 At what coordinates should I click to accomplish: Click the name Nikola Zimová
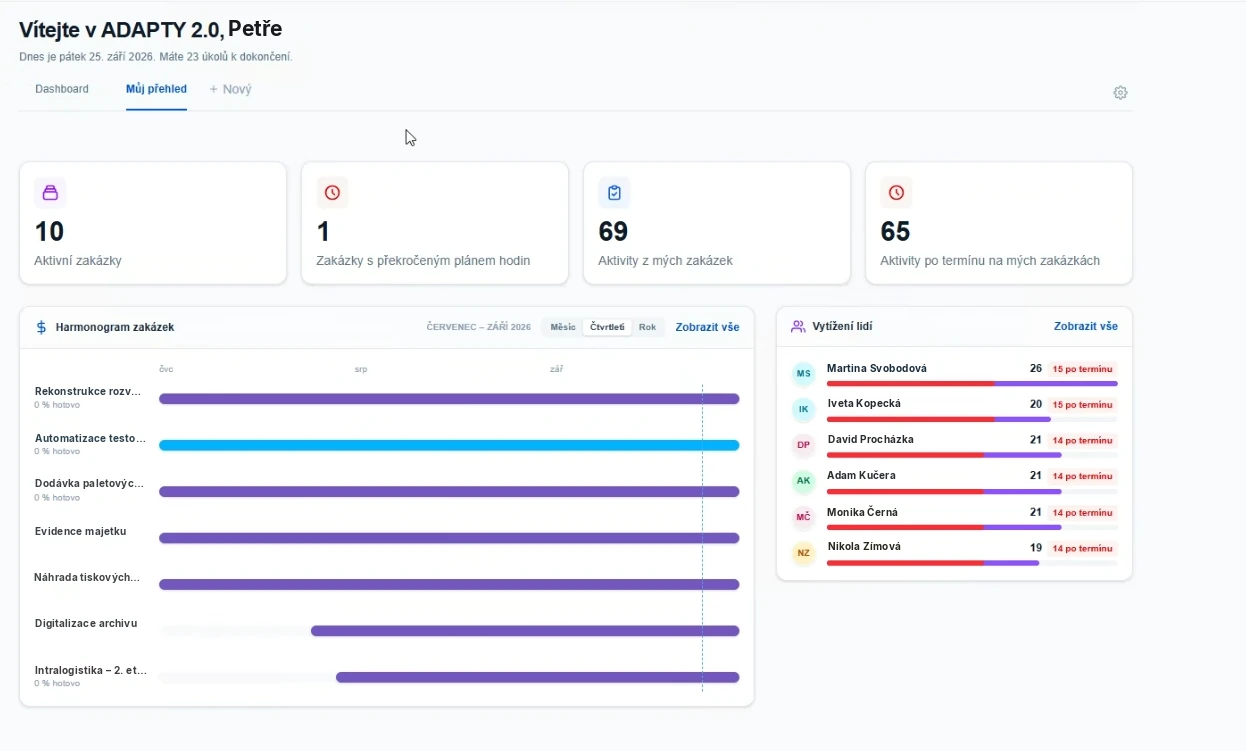pyautogui.click(x=864, y=546)
